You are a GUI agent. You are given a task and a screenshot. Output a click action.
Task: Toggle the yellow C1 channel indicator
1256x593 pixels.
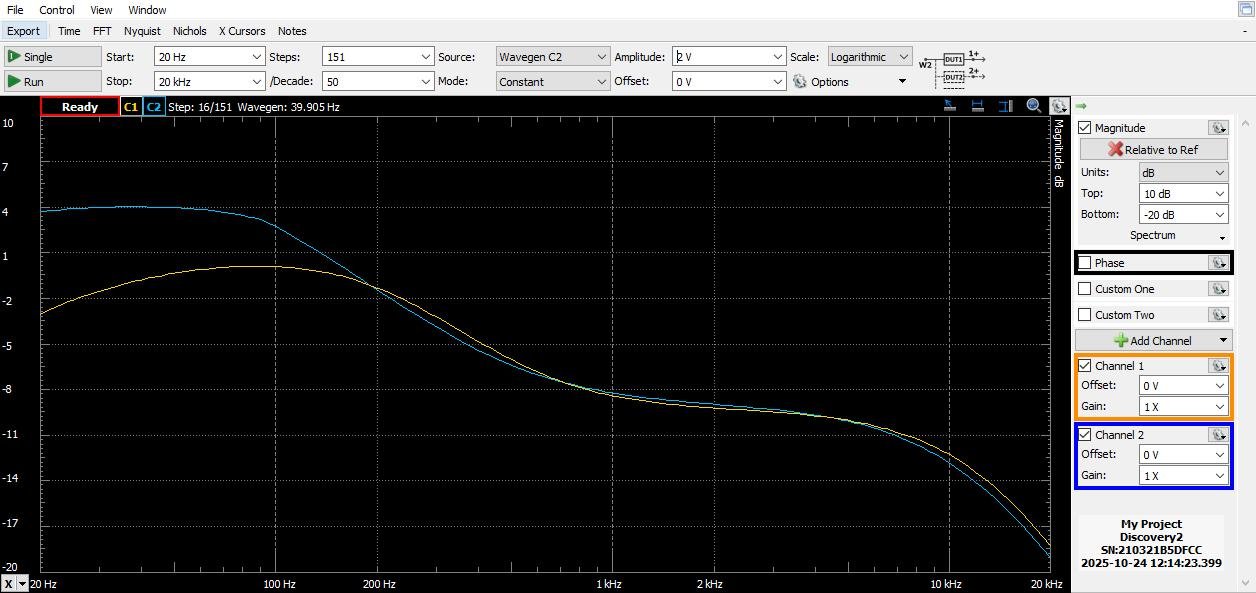pyautogui.click(x=130, y=107)
